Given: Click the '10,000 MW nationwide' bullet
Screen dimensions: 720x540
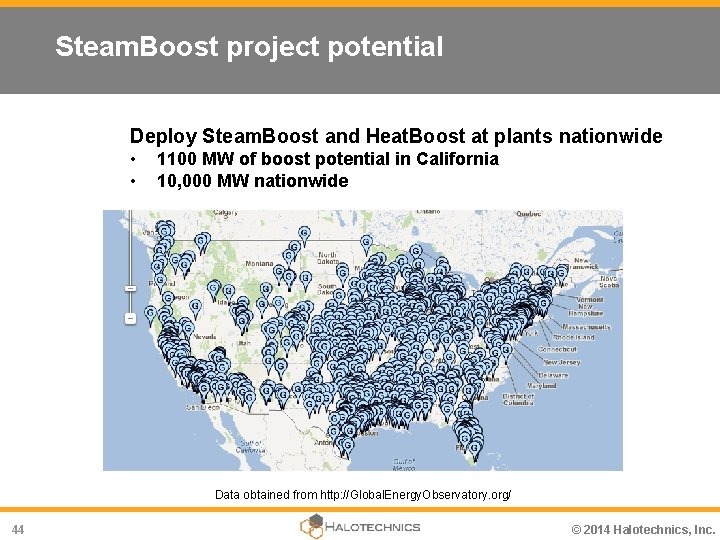Looking at the screenshot, I should tap(252, 180).
